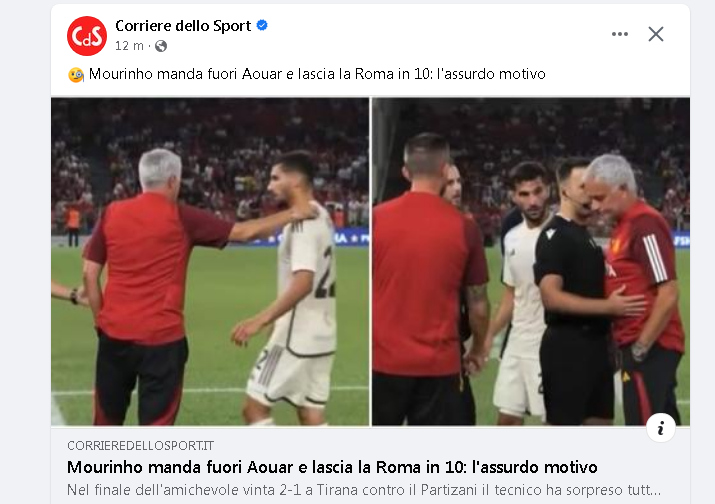Close the post with the X icon
The height and width of the screenshot is (504, 715).
click(x=656, y=34)
